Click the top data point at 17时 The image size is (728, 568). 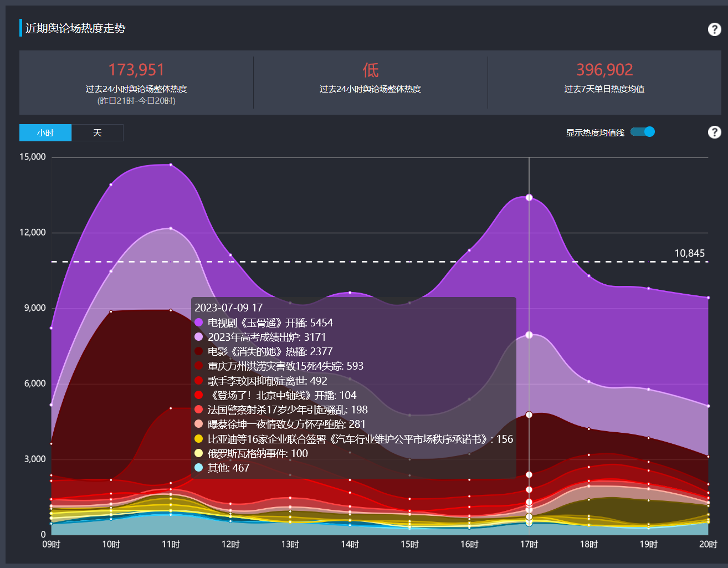coord(529,197)
